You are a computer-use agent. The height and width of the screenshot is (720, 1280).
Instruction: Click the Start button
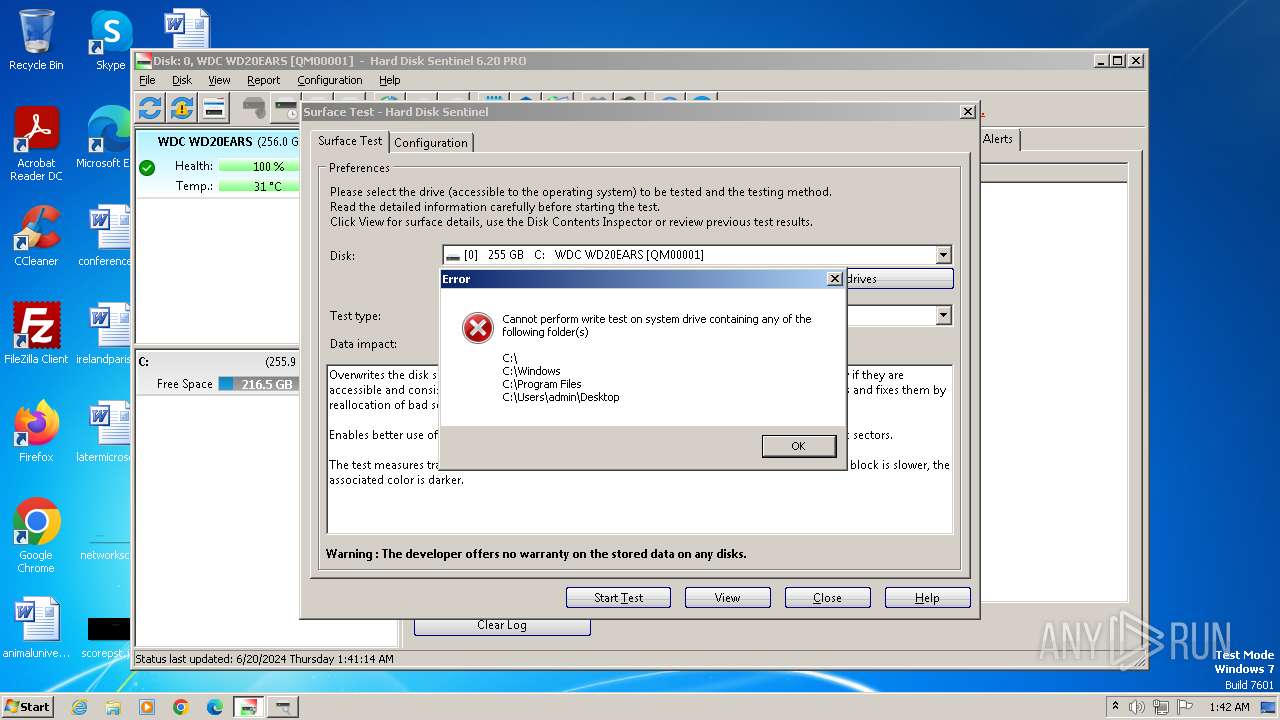coord(27,707)
